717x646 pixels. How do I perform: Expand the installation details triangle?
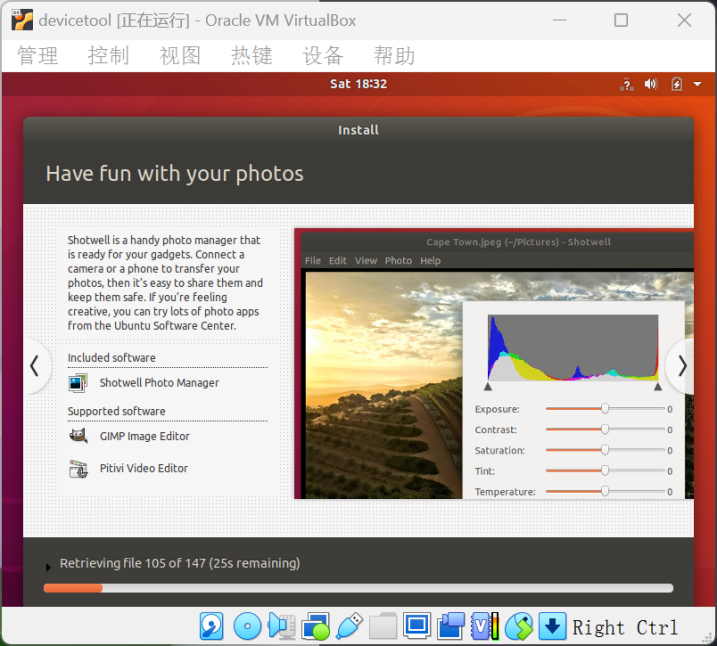click(x=48, y=567)
